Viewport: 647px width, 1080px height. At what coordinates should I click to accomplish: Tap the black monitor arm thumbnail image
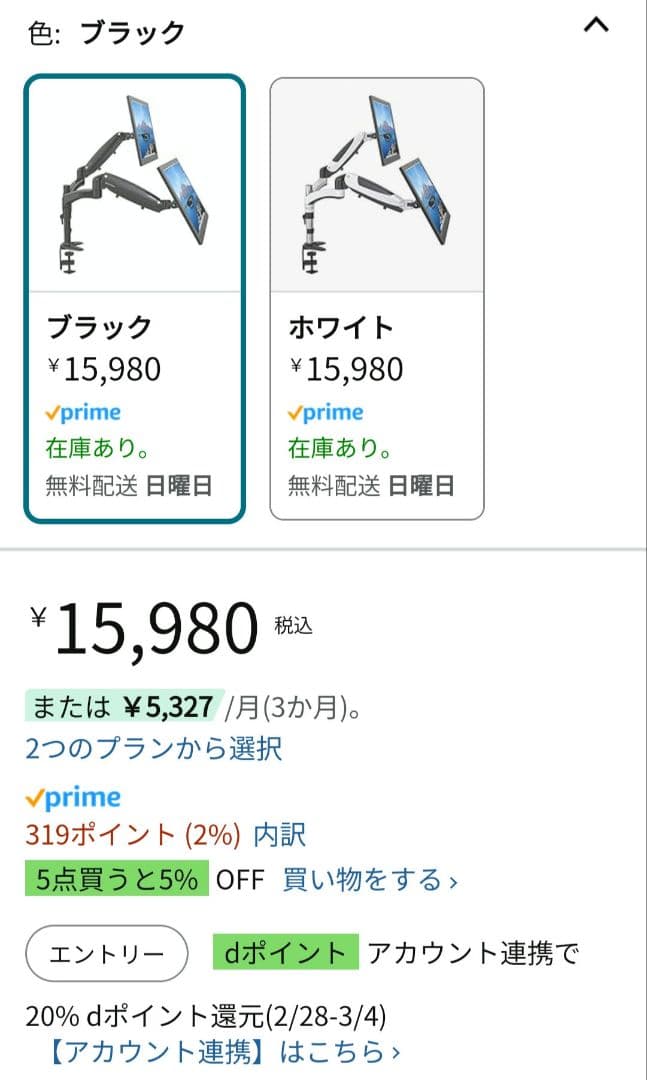(134, 184)
